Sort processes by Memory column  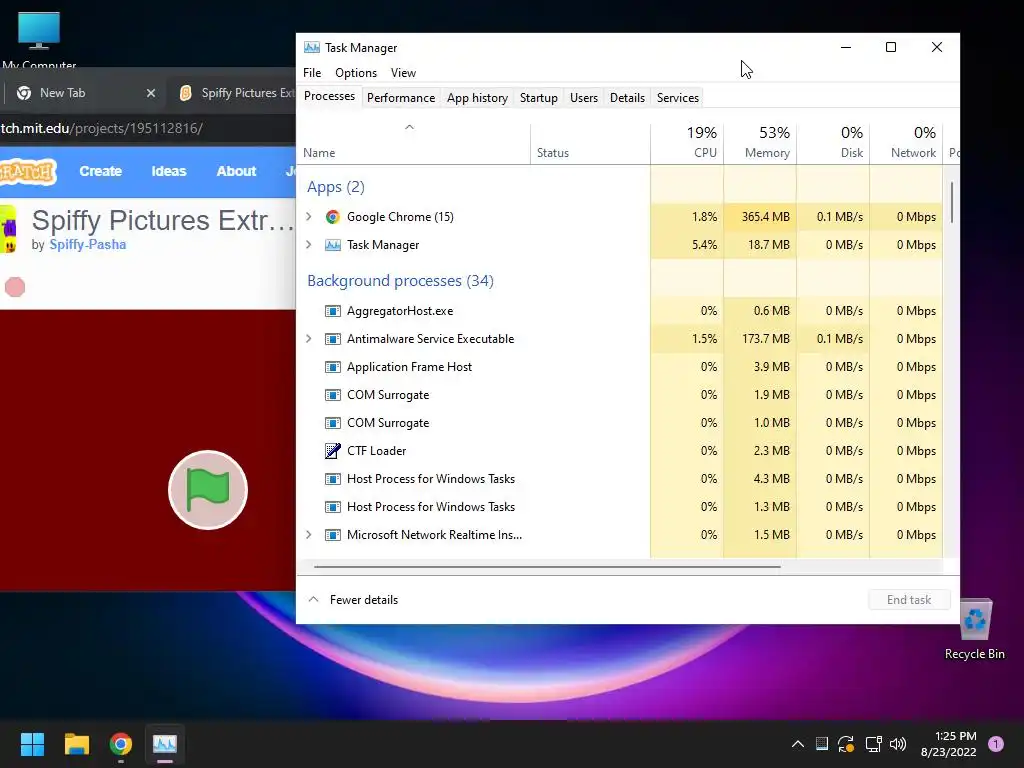point(760,143)
